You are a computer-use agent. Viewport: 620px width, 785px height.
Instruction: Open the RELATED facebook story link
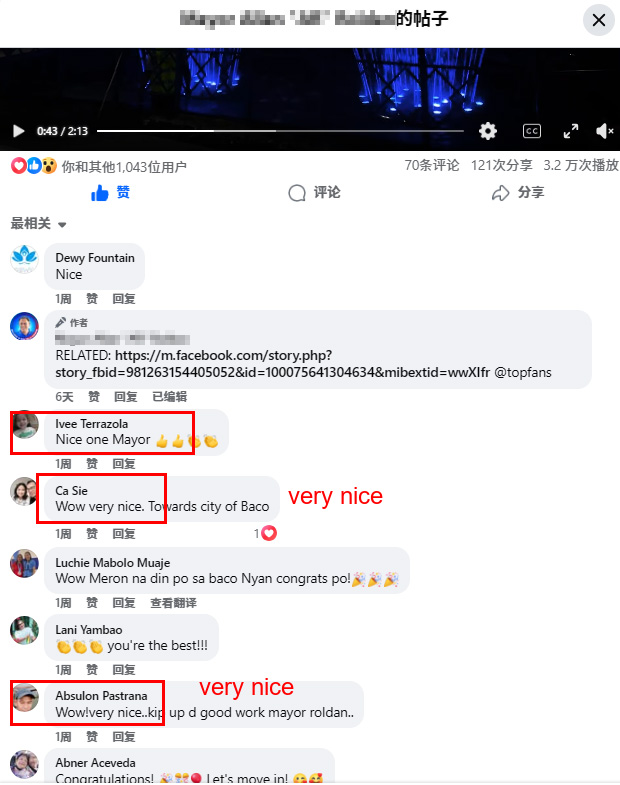coord(303,364)
